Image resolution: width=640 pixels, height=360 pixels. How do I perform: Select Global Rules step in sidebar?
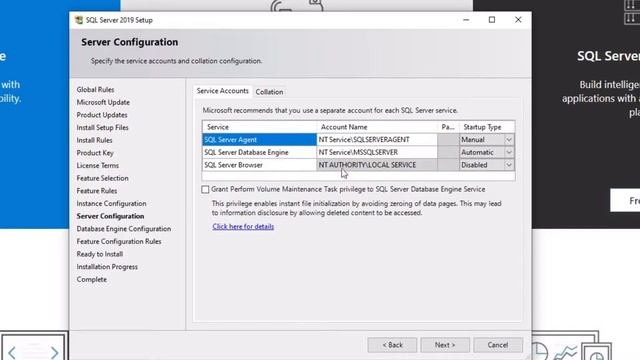96,89
